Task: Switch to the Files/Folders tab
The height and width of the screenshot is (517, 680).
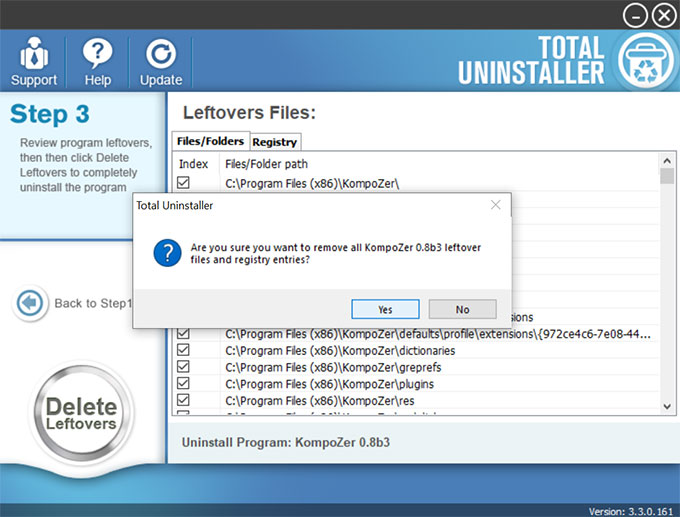Action: pos(210,141)
